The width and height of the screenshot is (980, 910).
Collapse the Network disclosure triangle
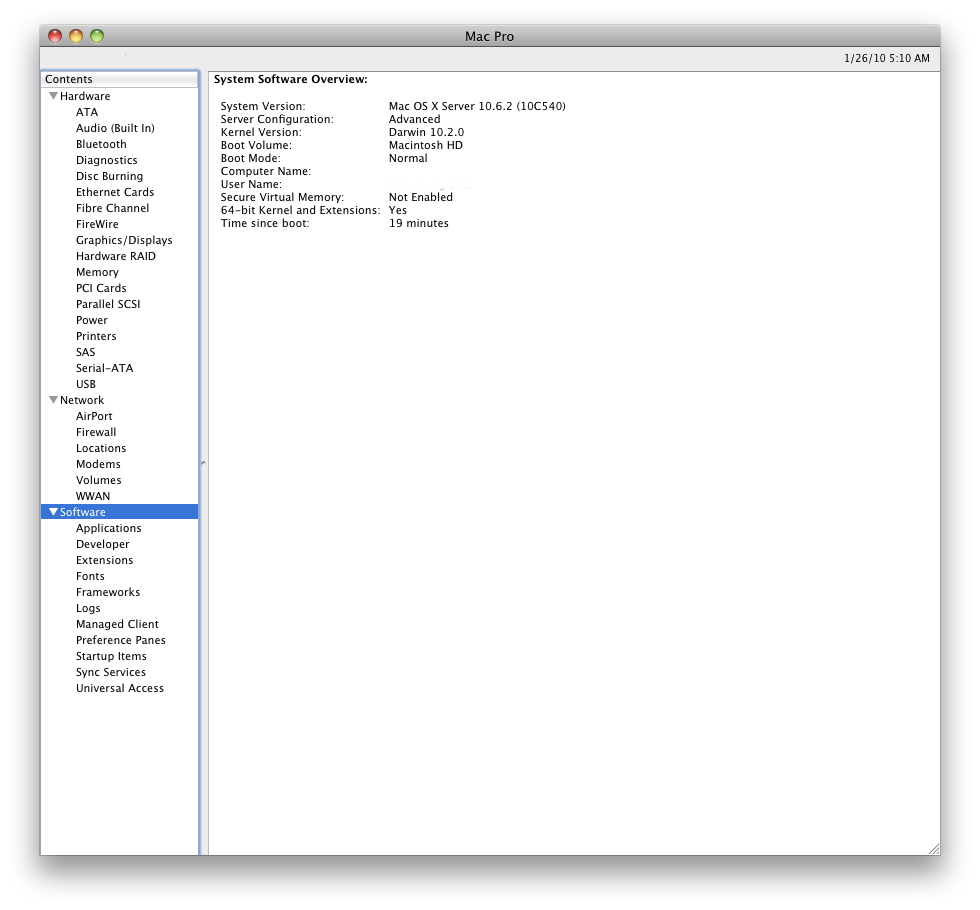[x=53, y=399]
